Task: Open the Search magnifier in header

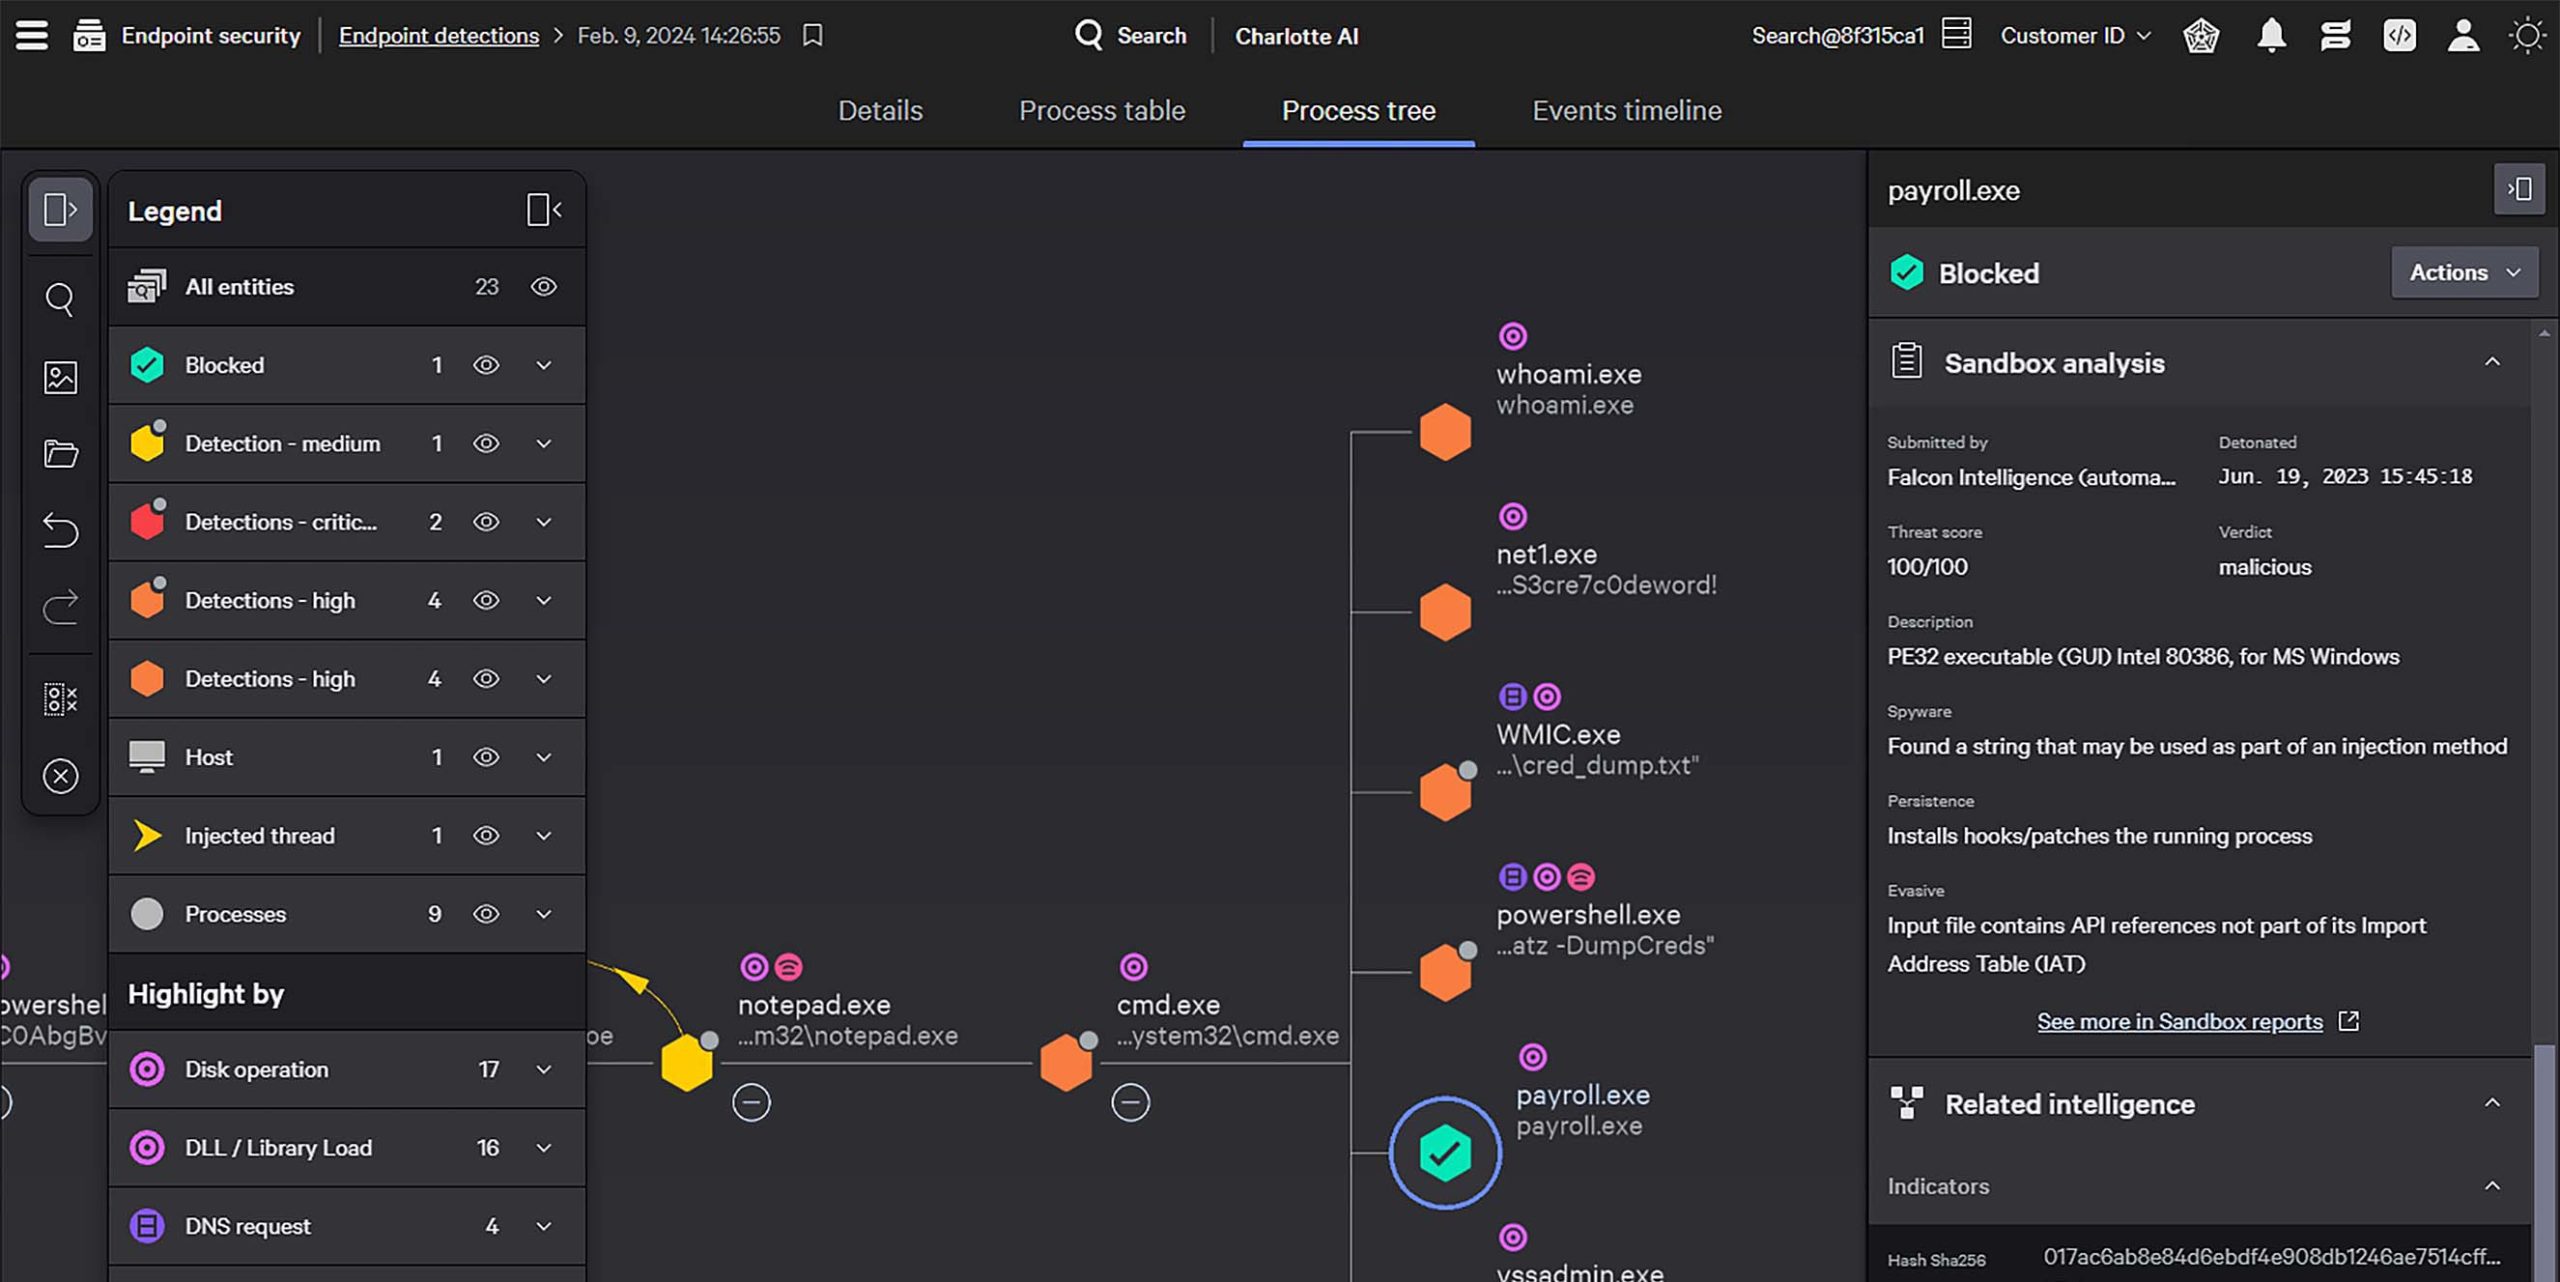Action: [x=1088, y=35]
